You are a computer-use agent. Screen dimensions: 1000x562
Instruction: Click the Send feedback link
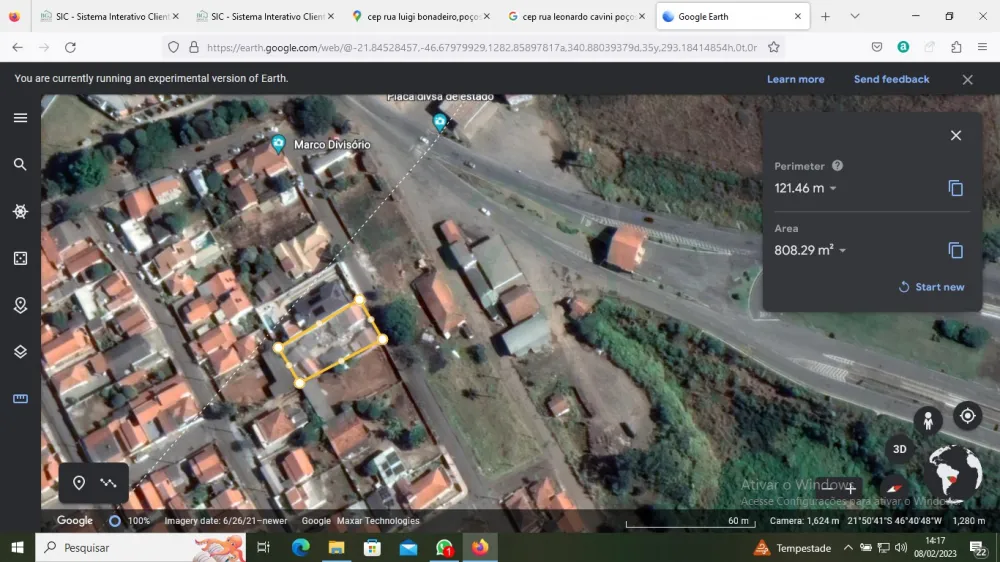coord(891,79)
